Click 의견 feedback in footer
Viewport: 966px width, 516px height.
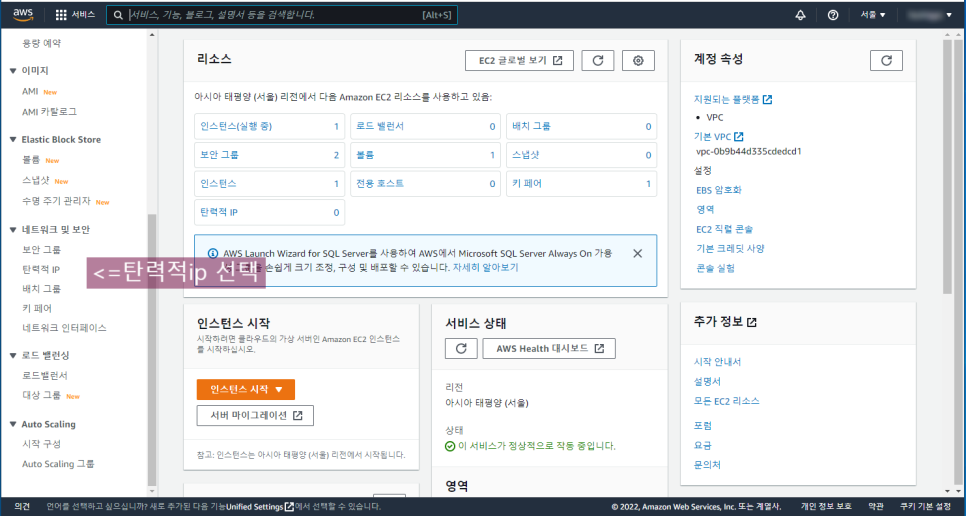tap(22, 507)
